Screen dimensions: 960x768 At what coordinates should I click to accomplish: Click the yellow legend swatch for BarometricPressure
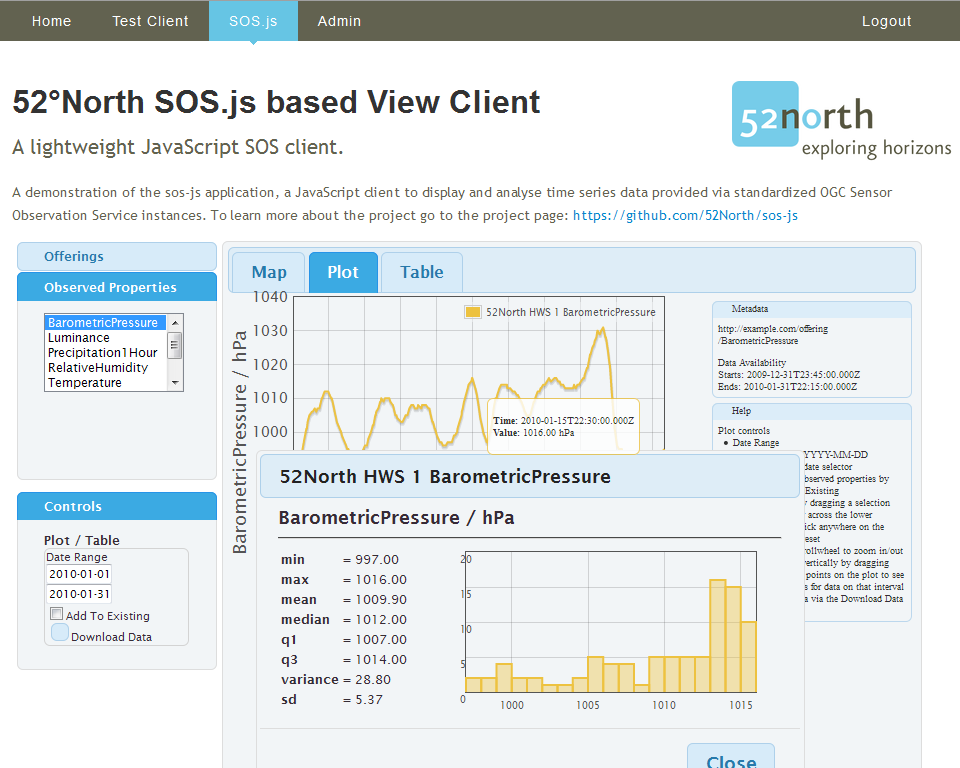tap(473, 312)
